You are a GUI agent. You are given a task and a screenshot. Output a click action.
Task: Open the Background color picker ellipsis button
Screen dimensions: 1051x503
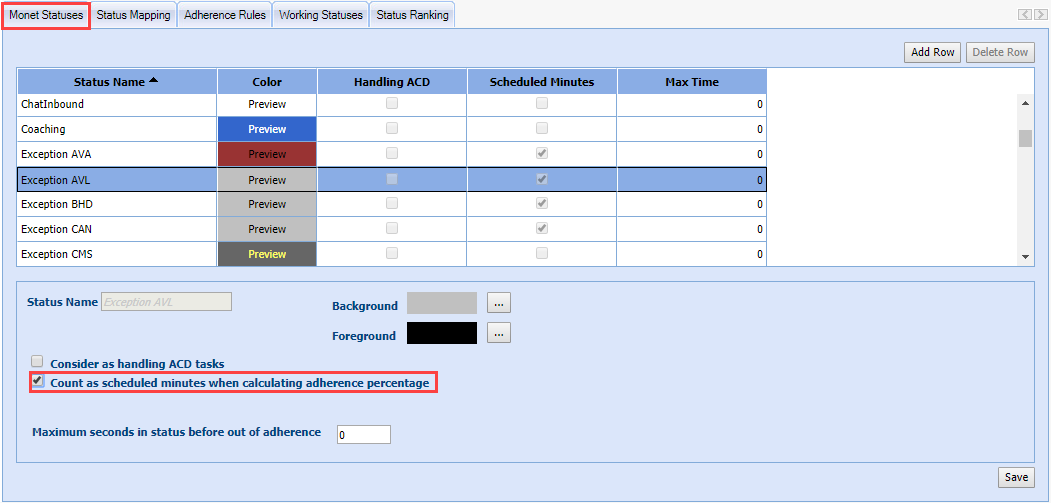[x=498, y=304]
